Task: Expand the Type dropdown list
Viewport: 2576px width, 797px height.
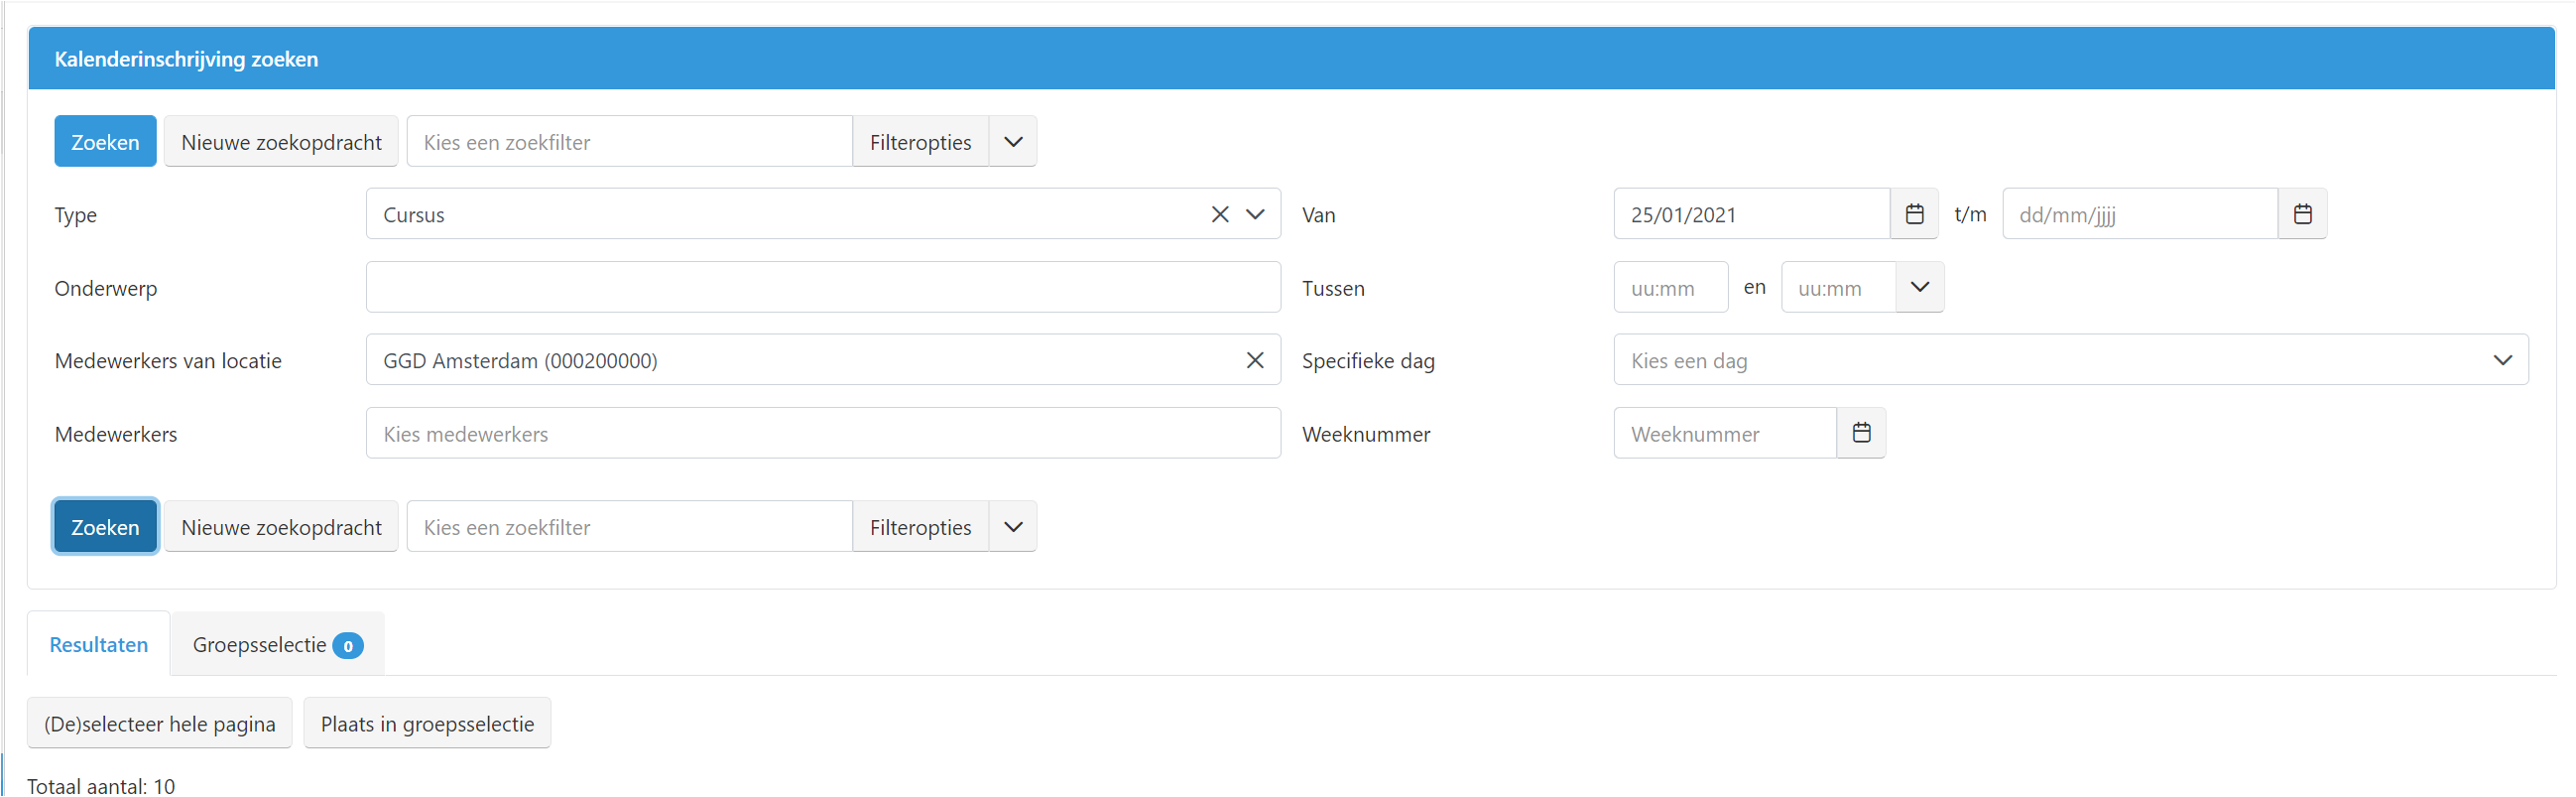Action: coord(1255,214)
